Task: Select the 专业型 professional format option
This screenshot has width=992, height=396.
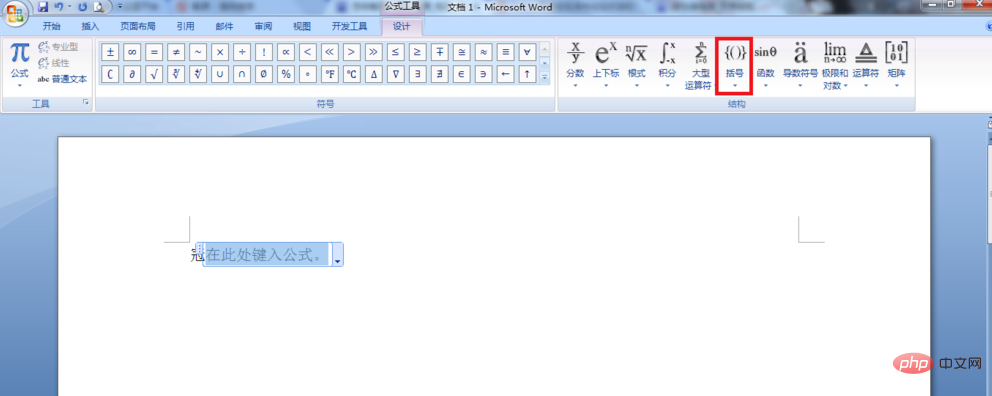Action: tap(58, 47)
